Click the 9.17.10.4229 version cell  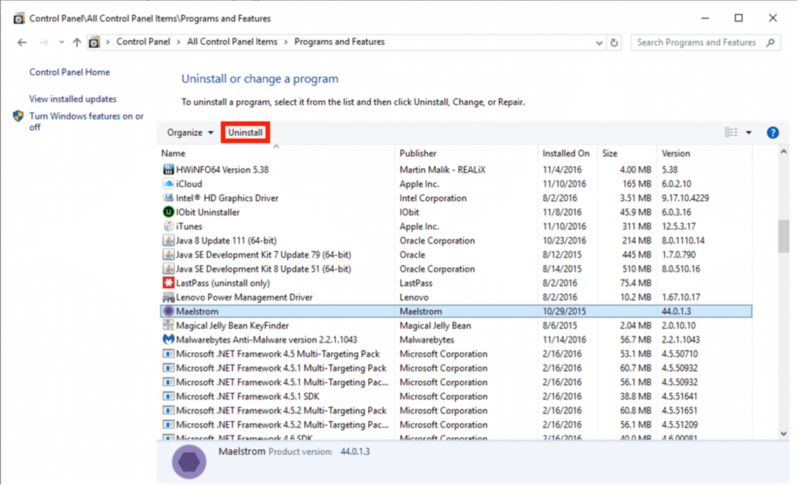(685, 198)
